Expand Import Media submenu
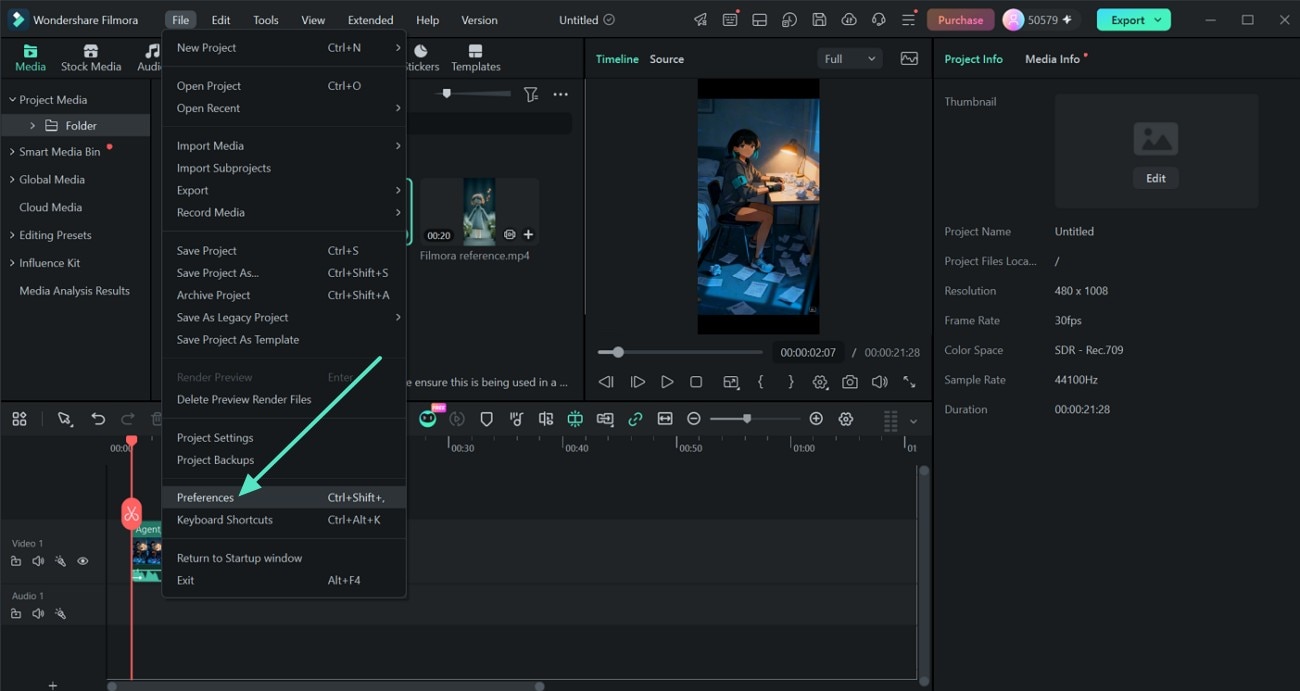The width and height of the screenshot is (1300, 691). [398, 146]
